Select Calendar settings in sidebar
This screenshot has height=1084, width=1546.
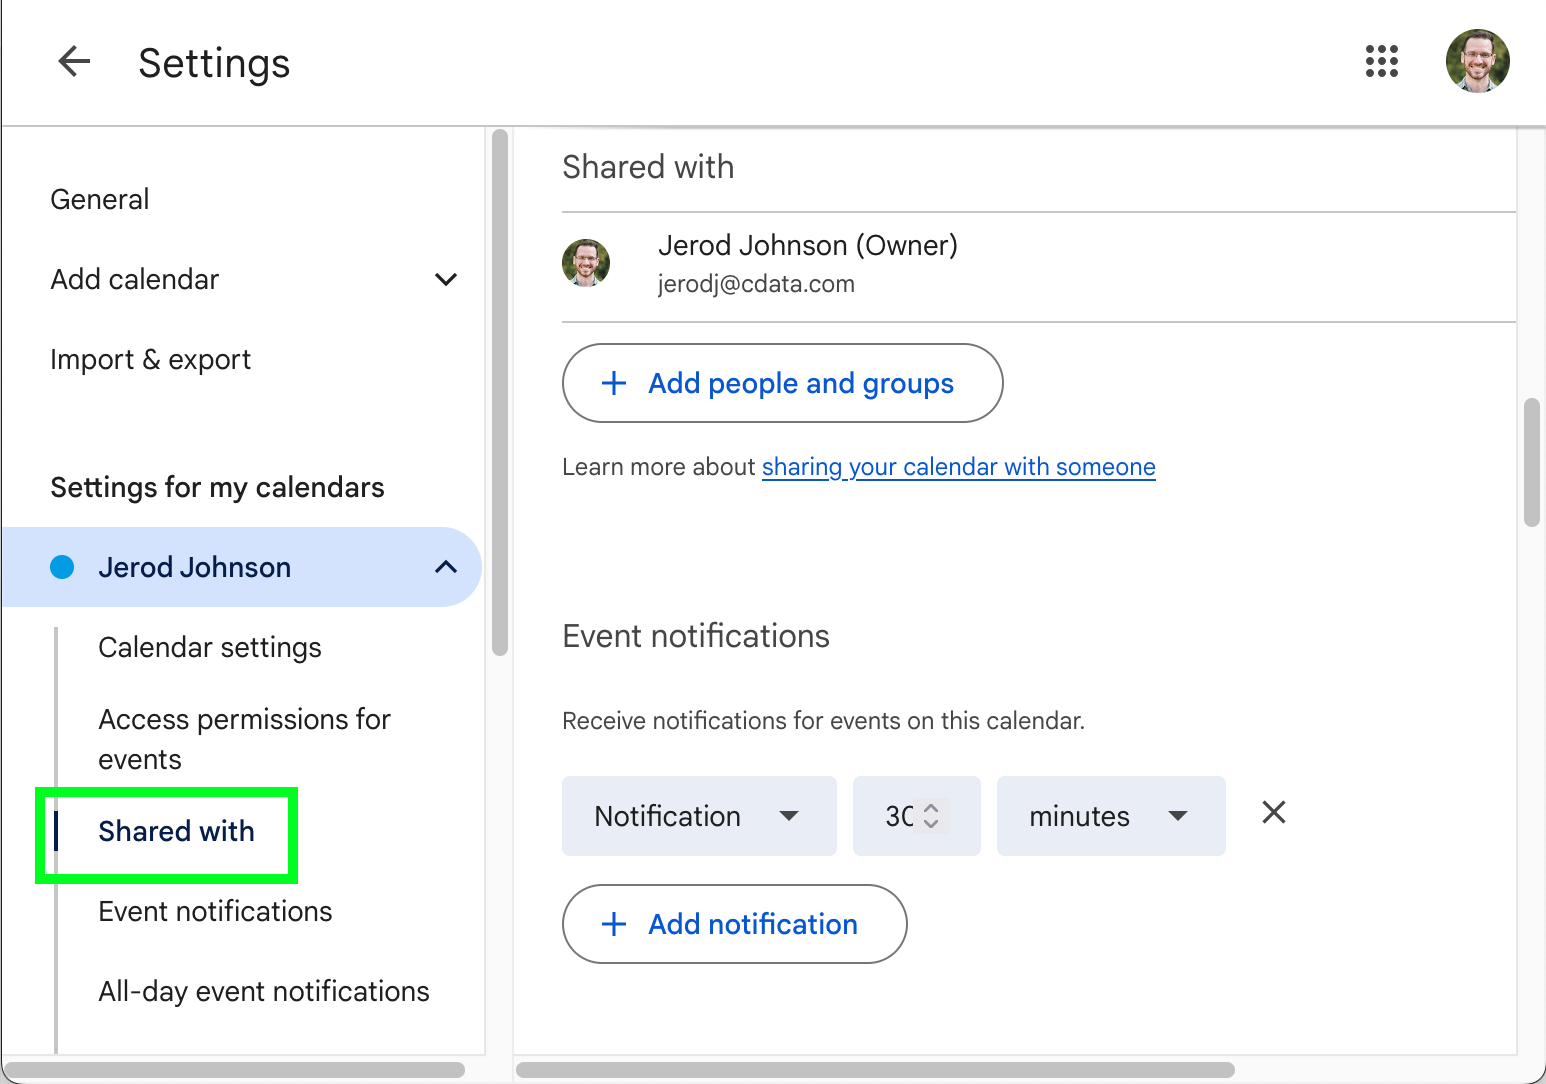(210, 648)
